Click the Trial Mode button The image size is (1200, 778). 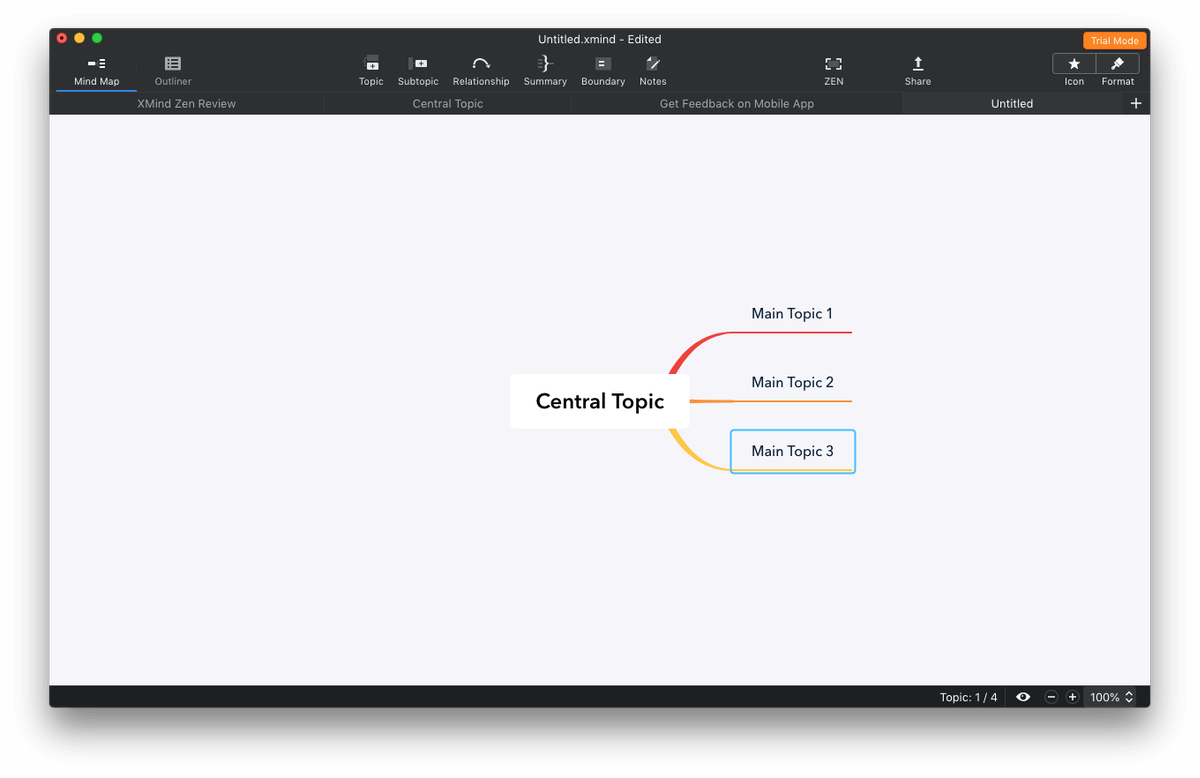point(1114,41)
